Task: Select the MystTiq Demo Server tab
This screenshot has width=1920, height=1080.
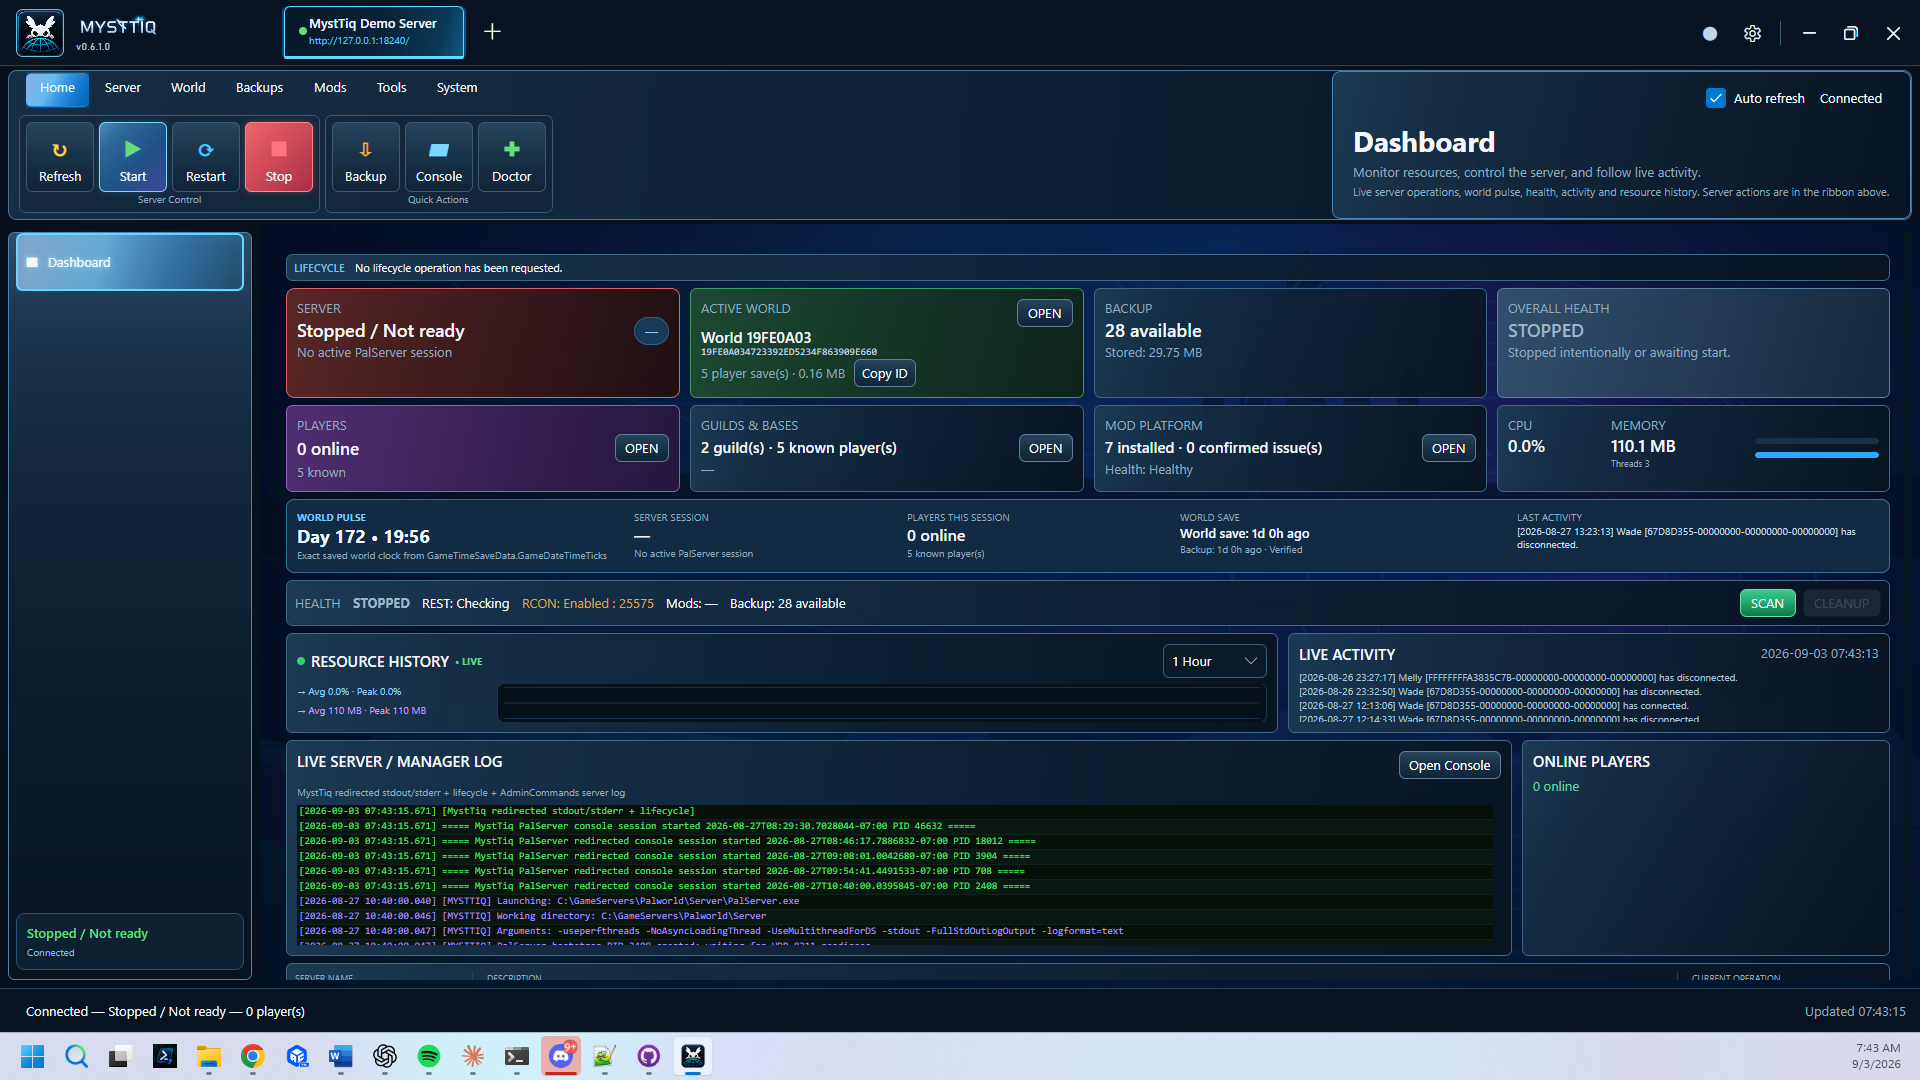Action: [x=374, y=32]
